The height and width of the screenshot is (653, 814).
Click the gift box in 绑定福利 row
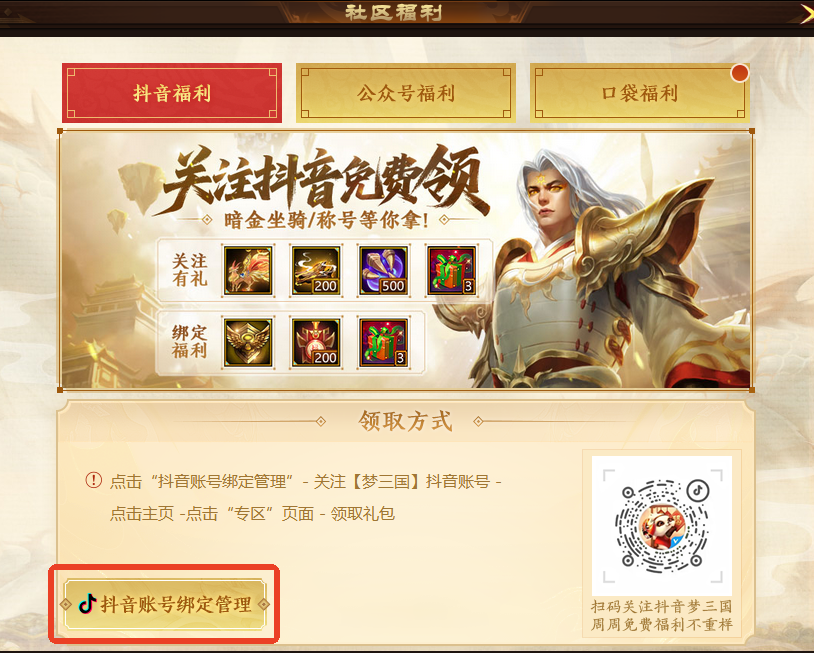point(384,343)
